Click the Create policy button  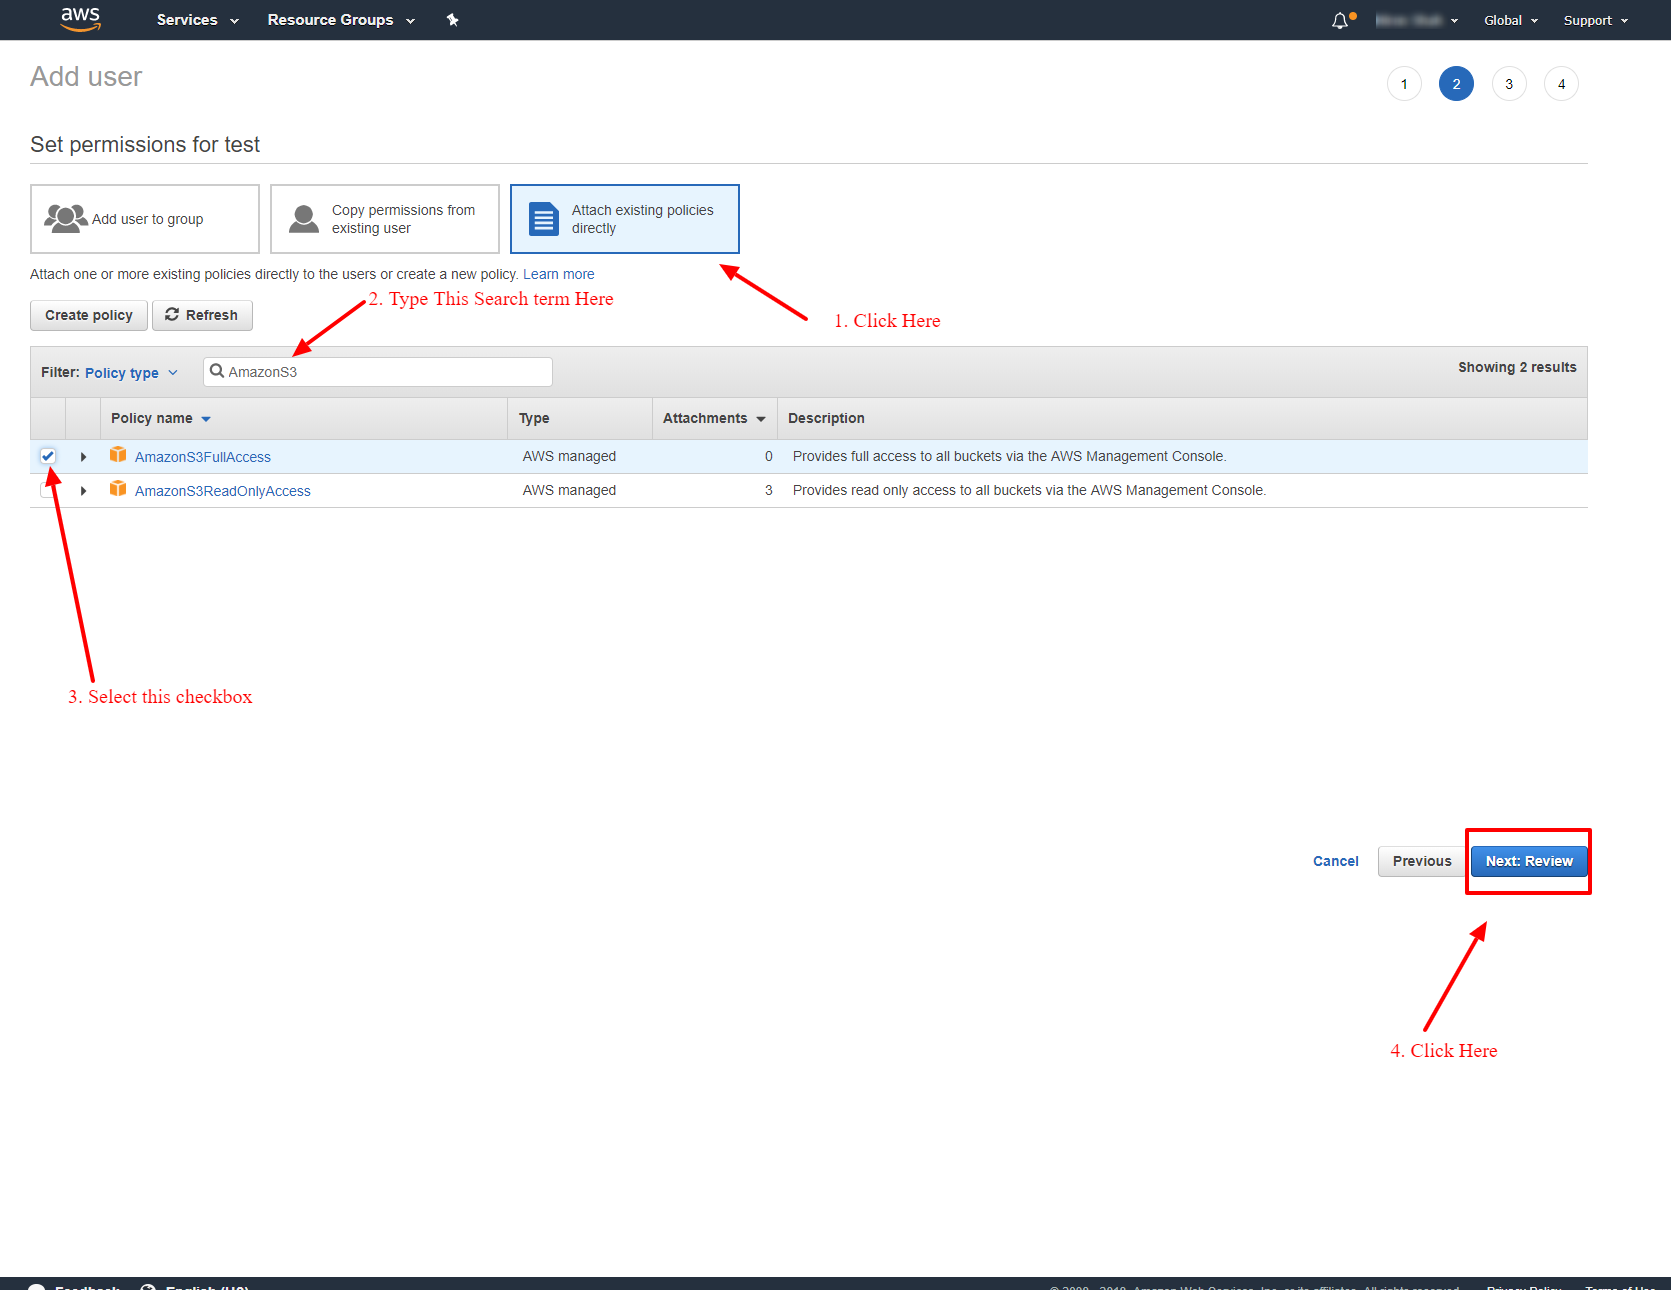coord(89,315)
